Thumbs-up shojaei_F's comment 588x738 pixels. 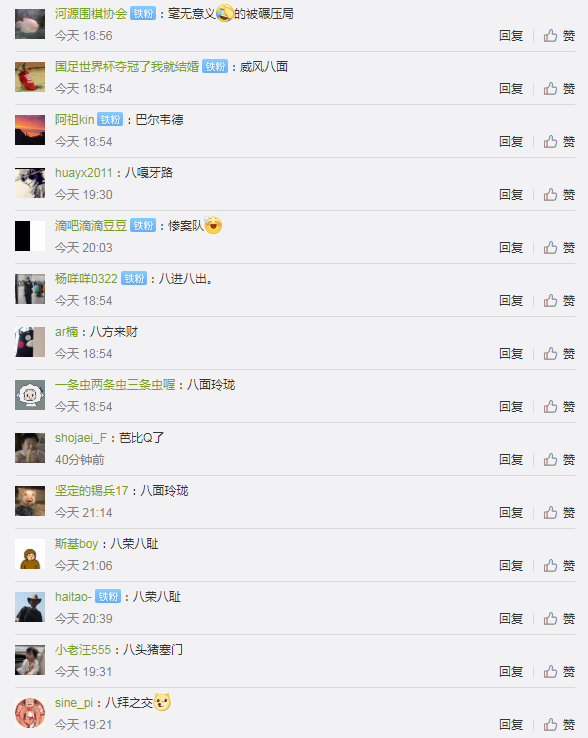(559, 460)
